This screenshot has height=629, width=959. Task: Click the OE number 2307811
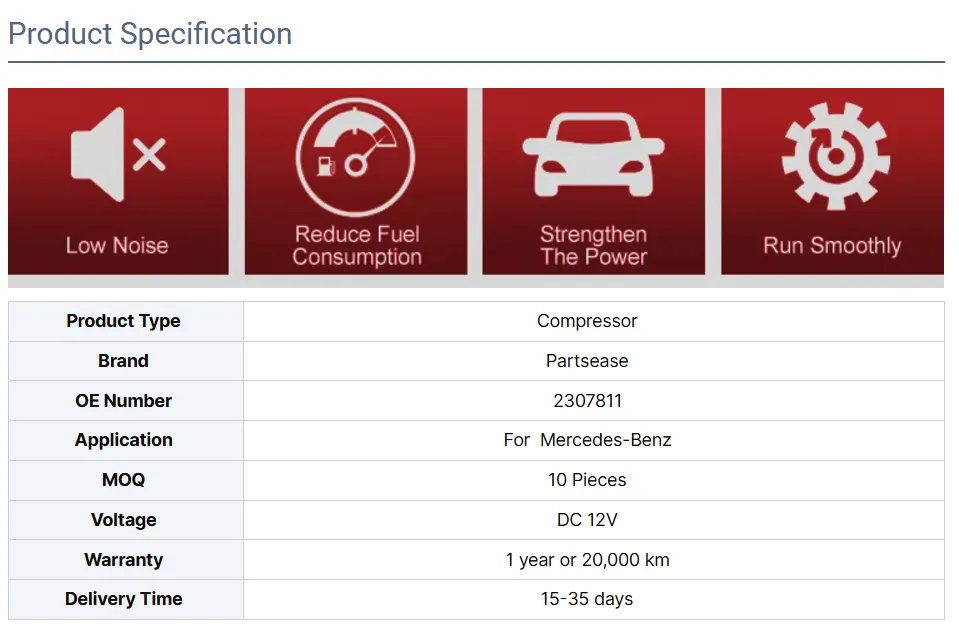click(587, 401)
